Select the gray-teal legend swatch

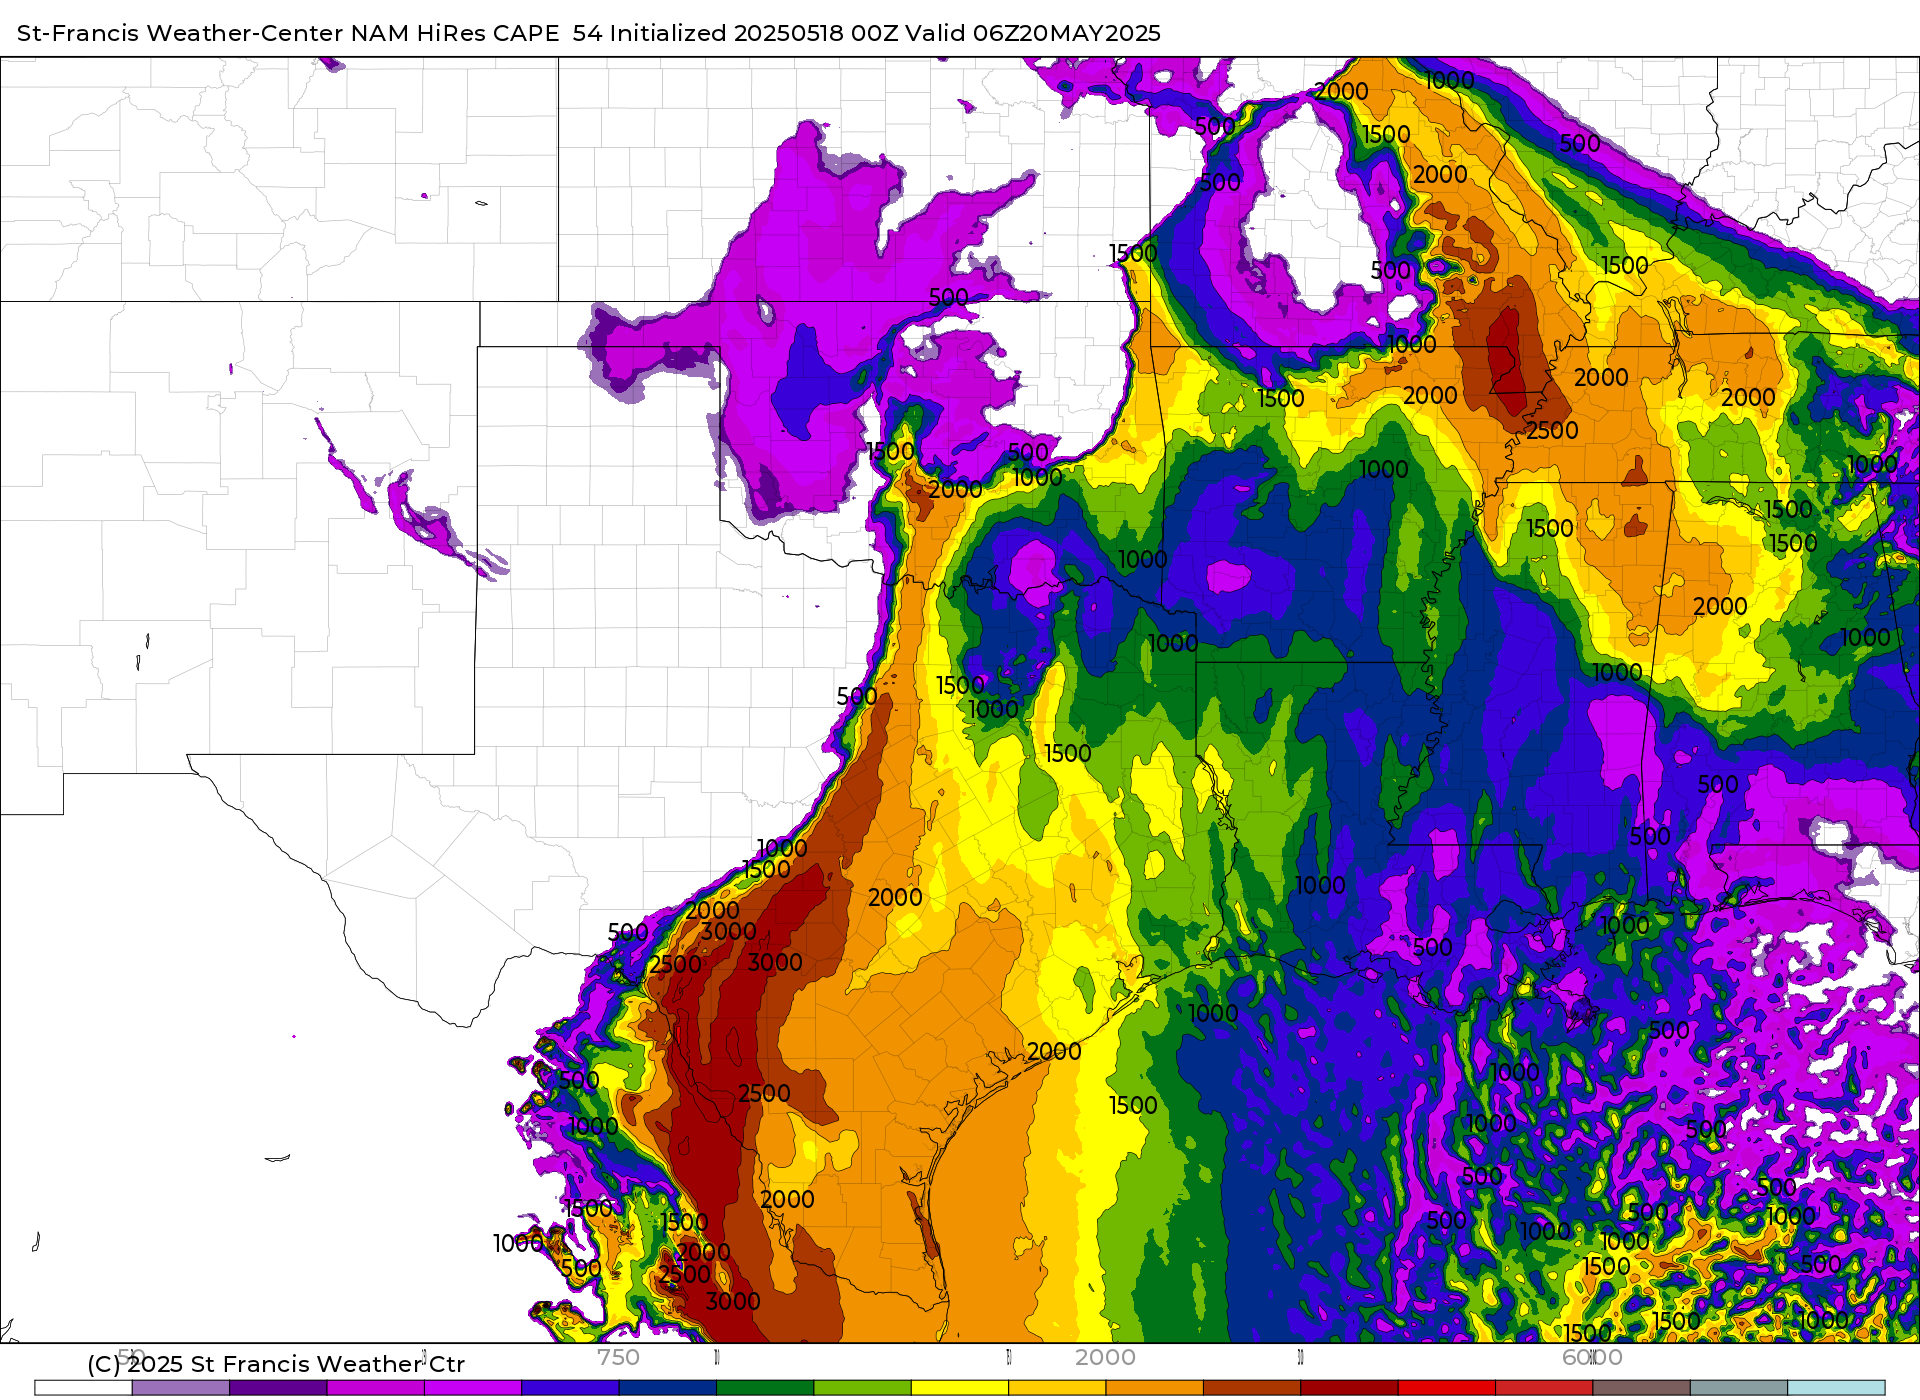[x=1739, y=1388]
